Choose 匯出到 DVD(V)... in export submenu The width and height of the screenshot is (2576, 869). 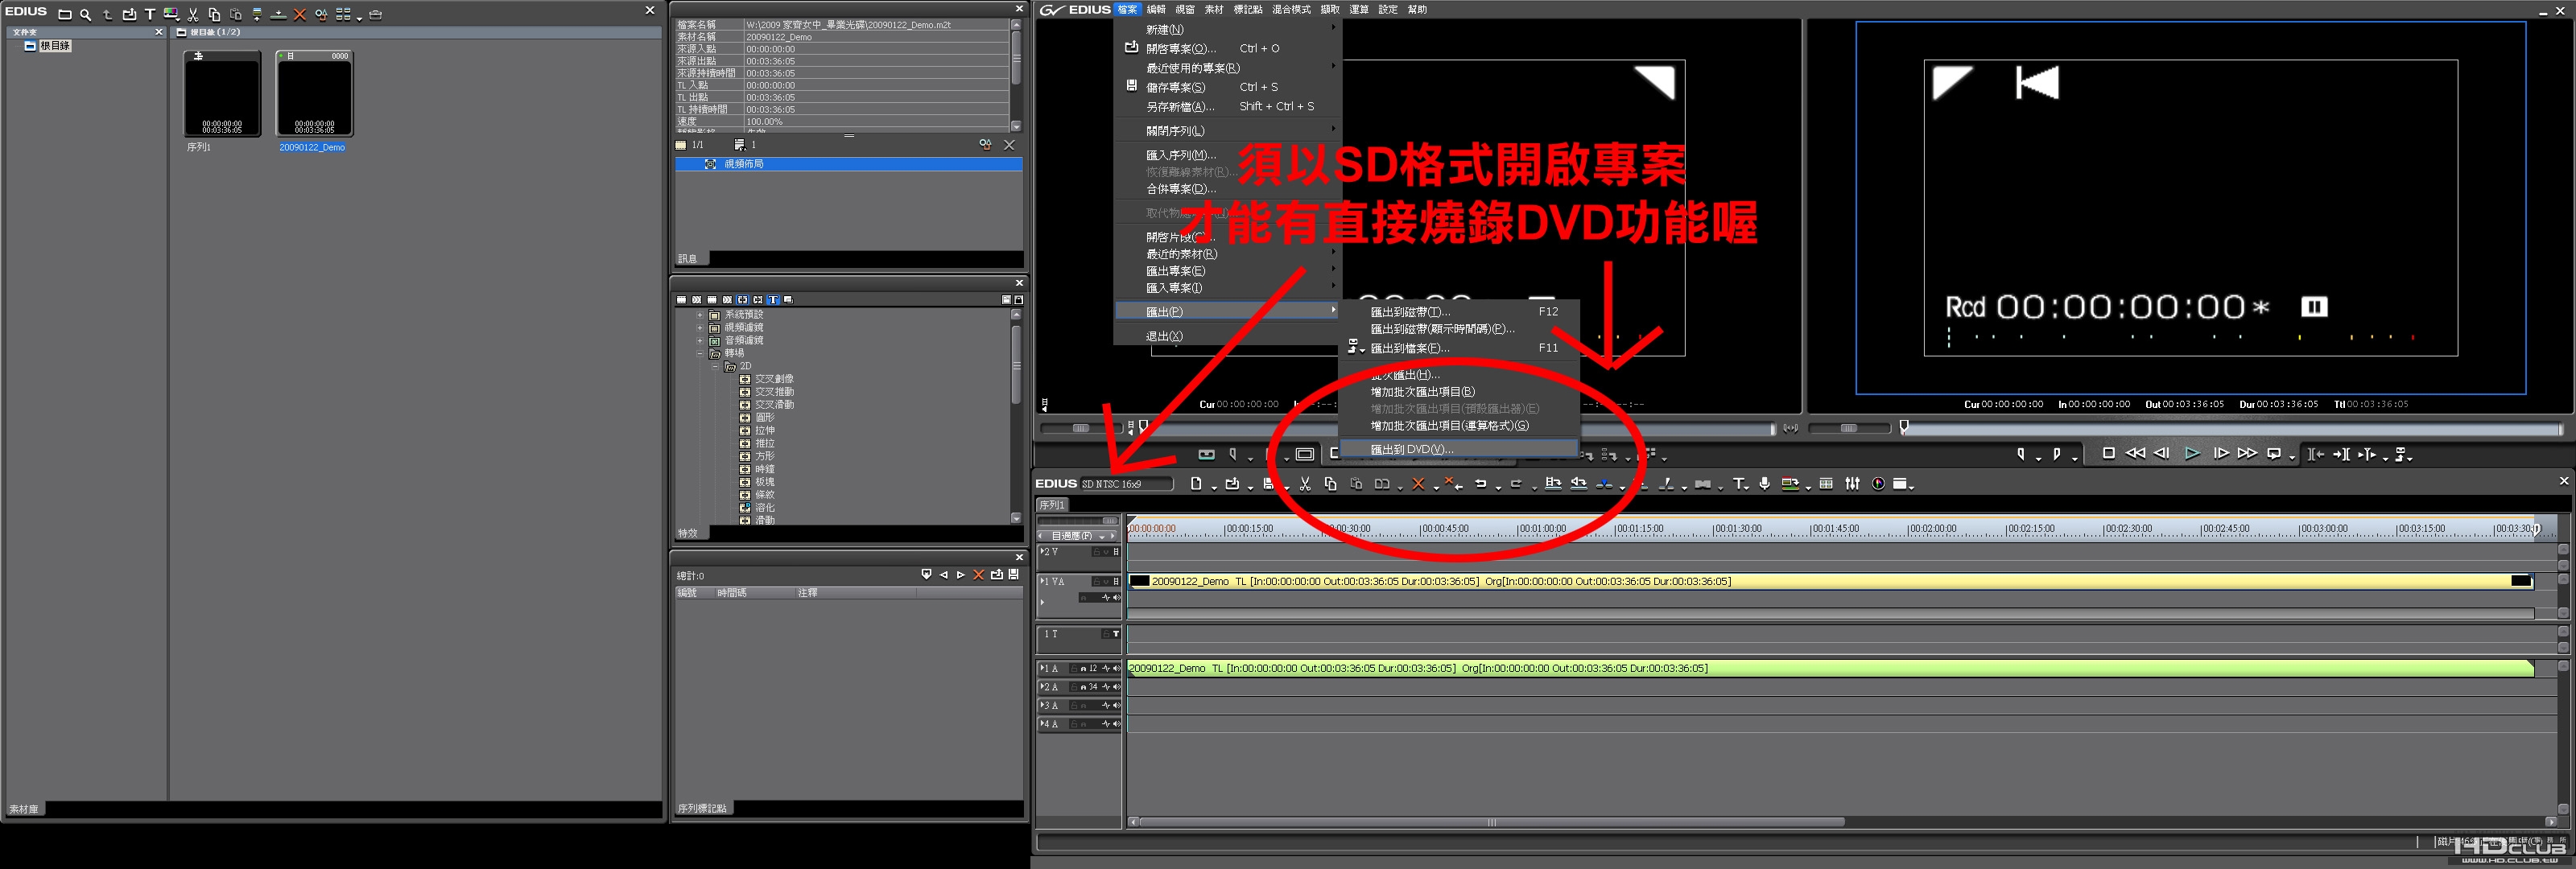click(x=1459, y=449)
